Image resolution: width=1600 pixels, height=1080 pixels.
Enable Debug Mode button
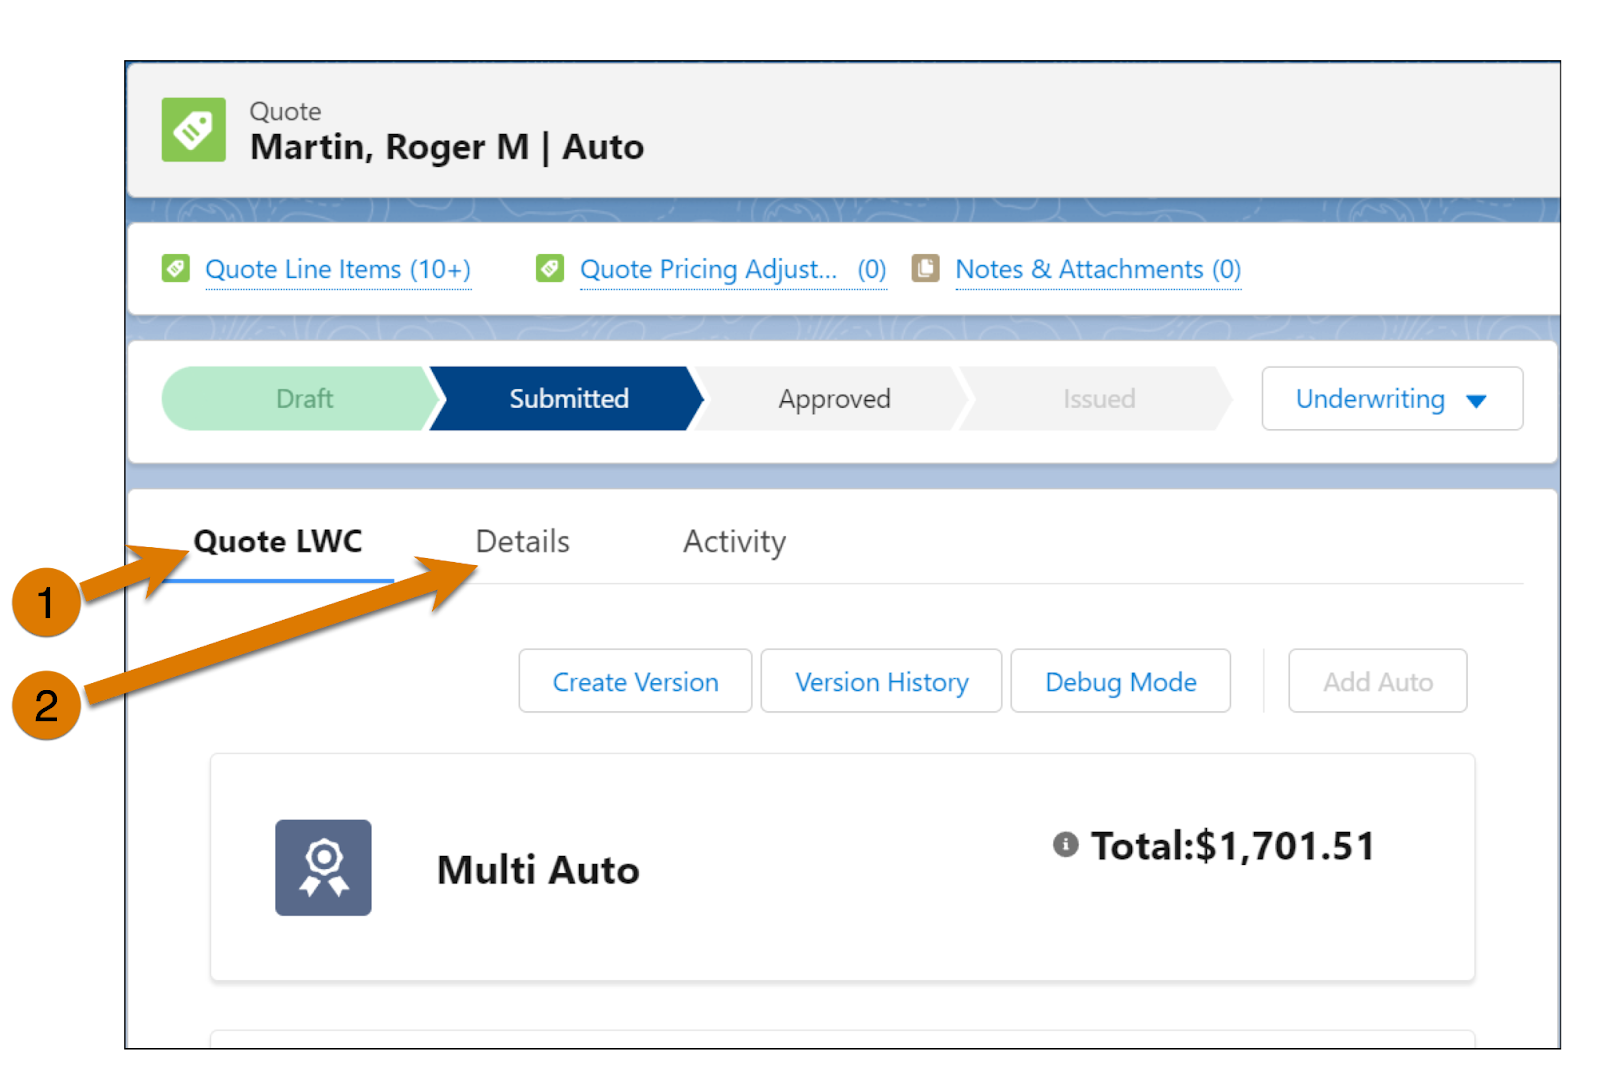pyautogui.click(x=1121, y=681)
